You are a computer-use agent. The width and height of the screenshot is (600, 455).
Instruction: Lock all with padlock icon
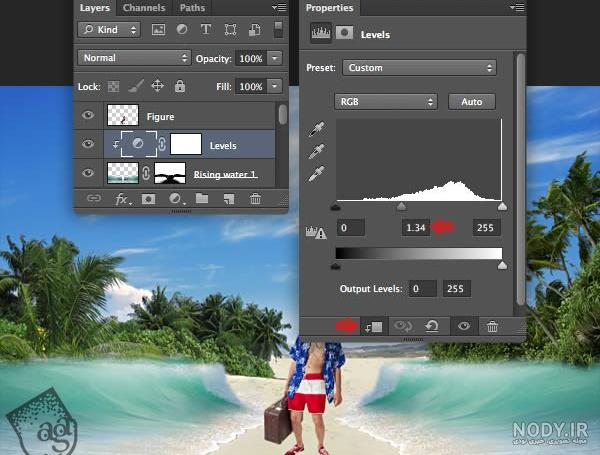pos(180,86)
